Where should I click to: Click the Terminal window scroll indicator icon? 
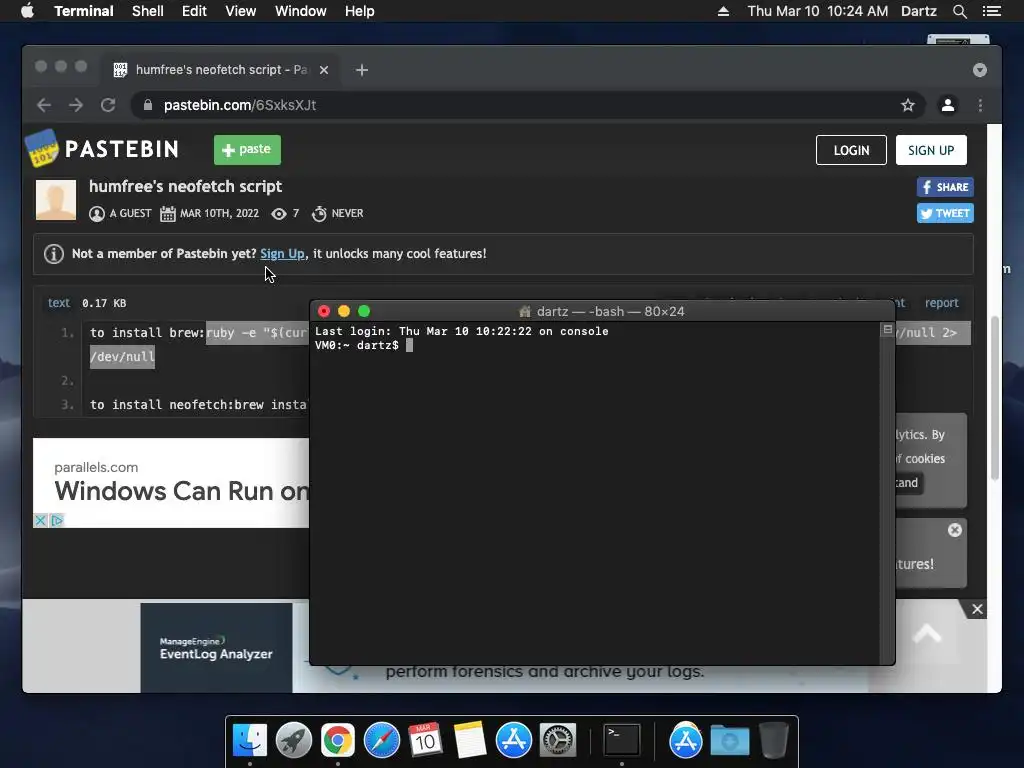tap(888, 330)
